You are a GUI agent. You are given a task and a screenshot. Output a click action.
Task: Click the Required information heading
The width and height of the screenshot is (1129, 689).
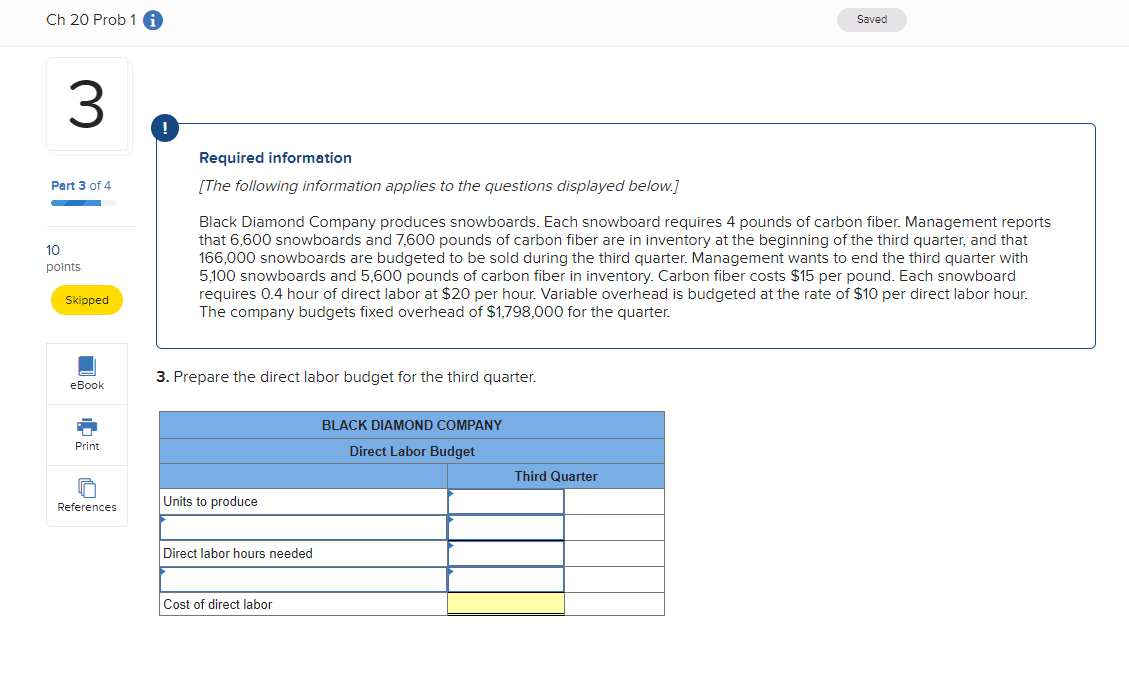coord(275,158)
